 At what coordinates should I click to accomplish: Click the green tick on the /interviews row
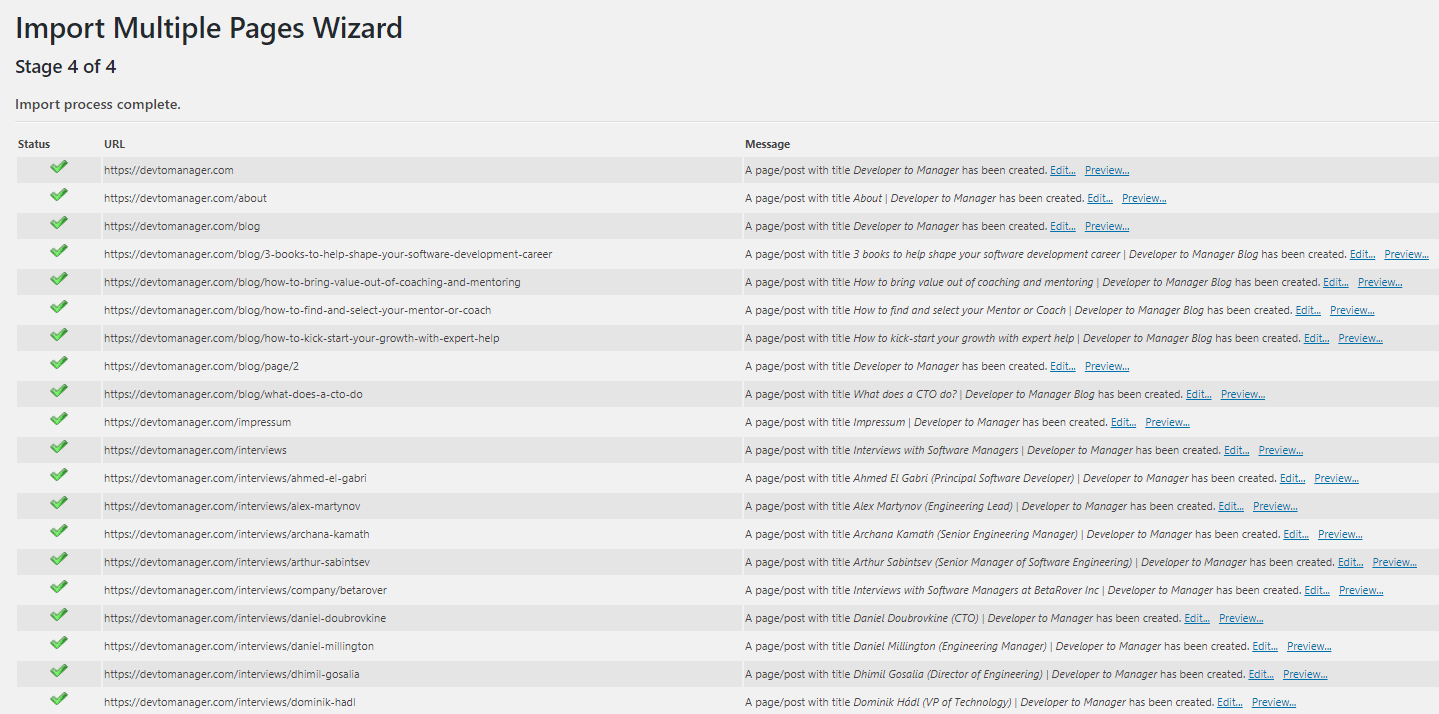click(57, 449)
